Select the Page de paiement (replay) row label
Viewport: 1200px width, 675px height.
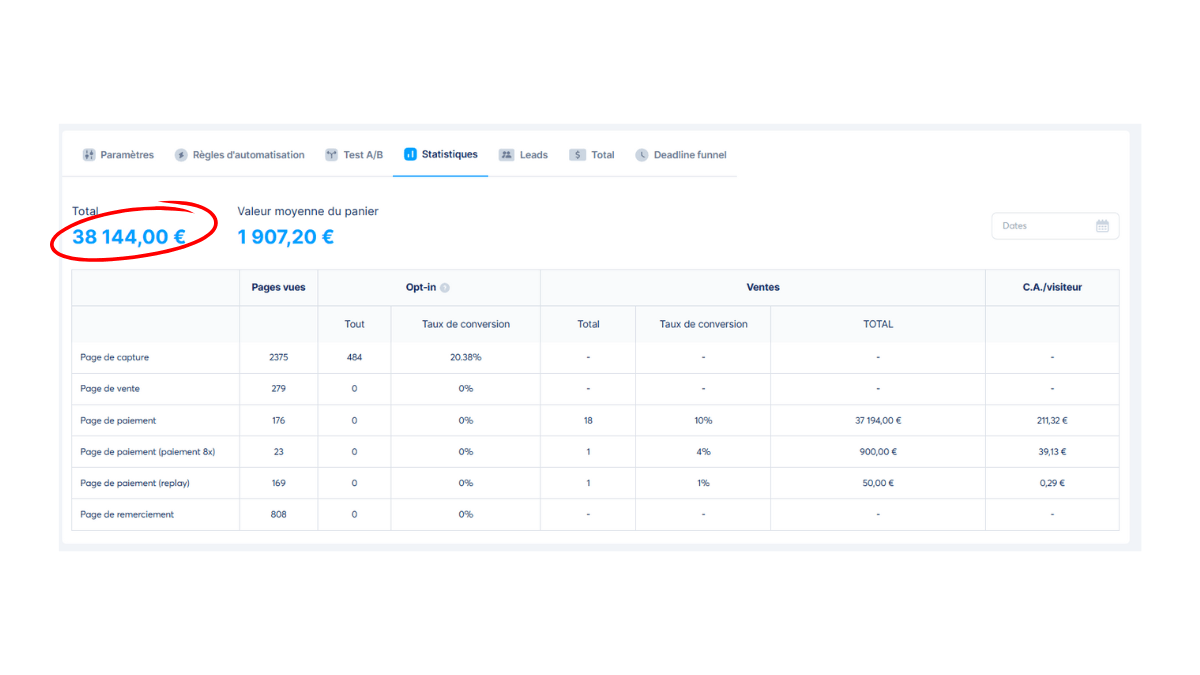coord(135,483)
